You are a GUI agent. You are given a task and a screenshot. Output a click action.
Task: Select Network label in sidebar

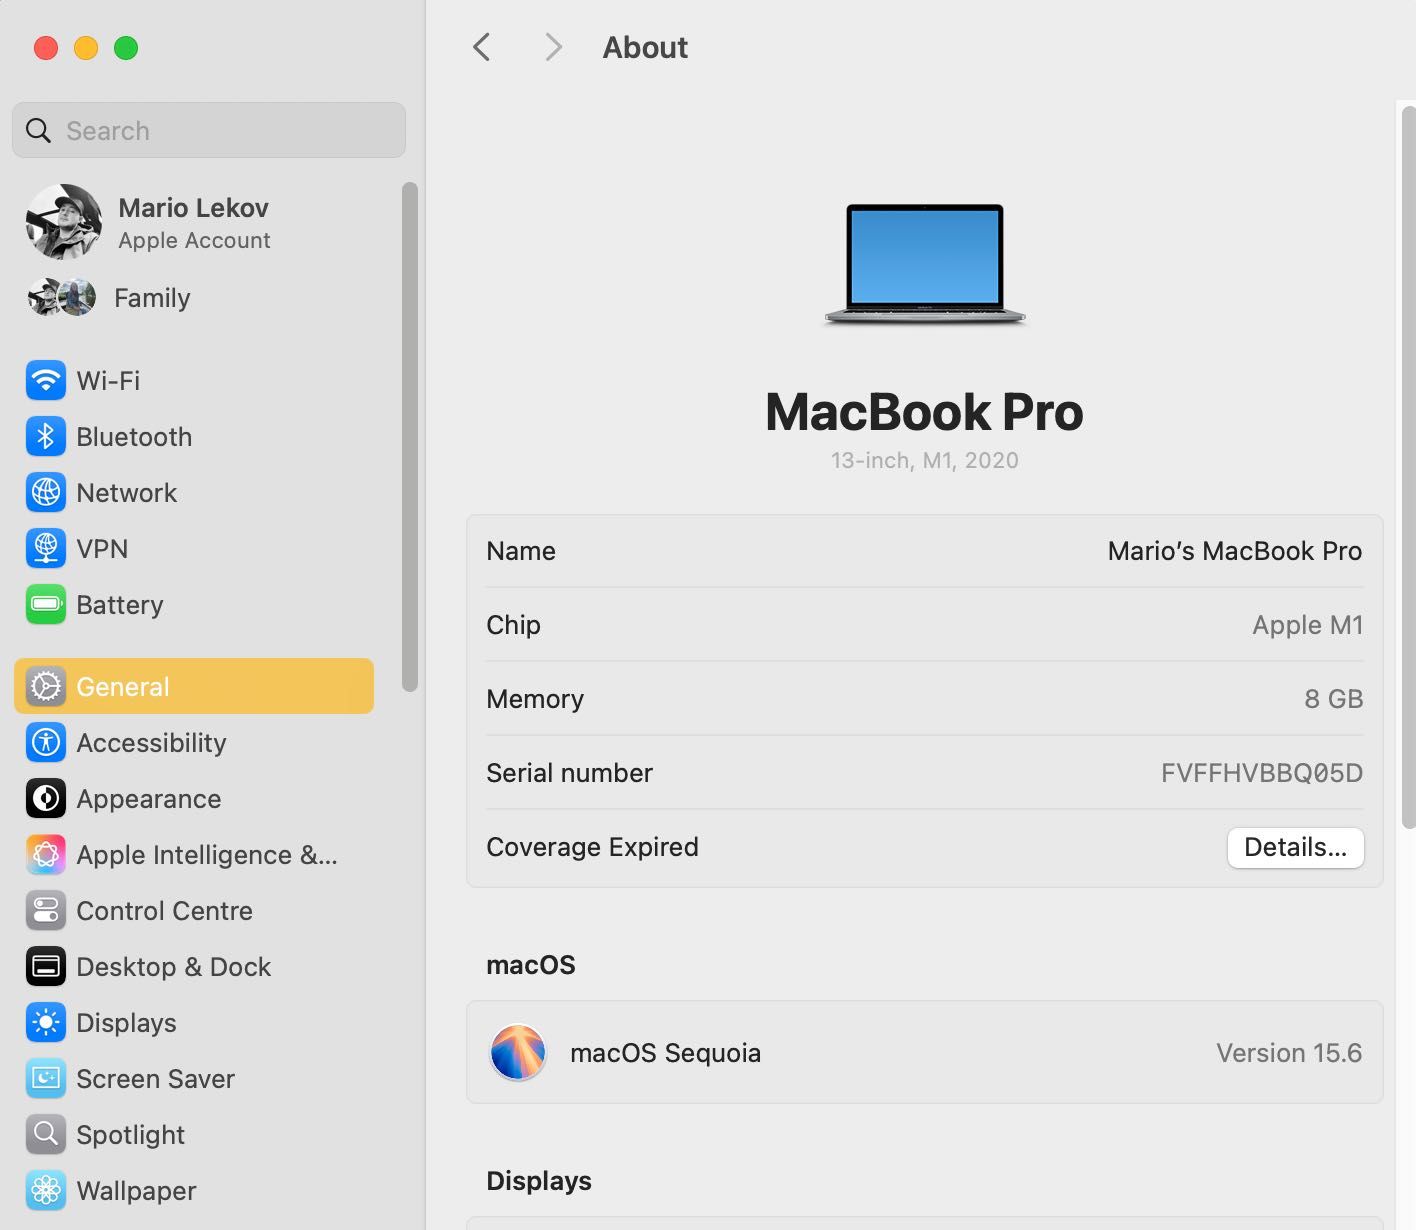[x=127, y=493]
